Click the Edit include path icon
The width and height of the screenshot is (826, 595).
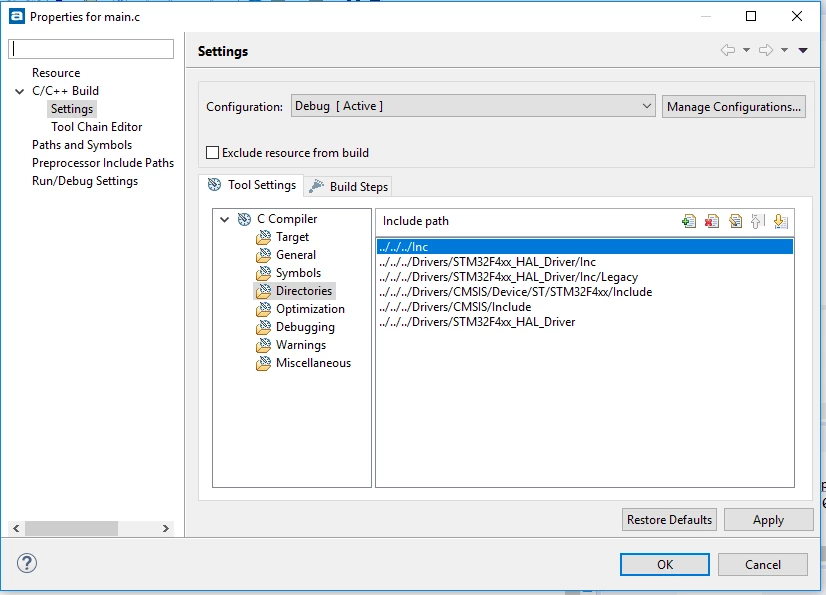pos(735,221)
